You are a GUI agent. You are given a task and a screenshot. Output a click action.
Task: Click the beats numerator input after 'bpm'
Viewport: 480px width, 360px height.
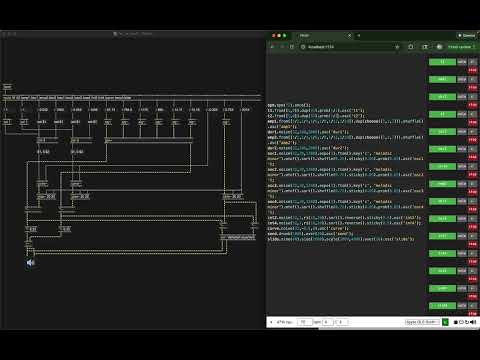328,322
